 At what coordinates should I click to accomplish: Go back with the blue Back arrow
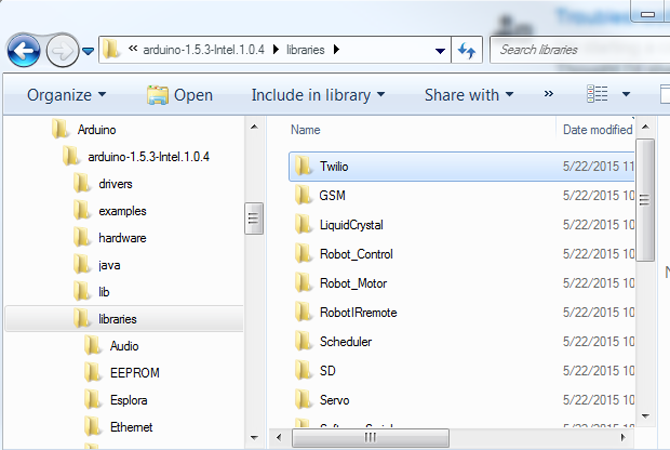point(24,51)
